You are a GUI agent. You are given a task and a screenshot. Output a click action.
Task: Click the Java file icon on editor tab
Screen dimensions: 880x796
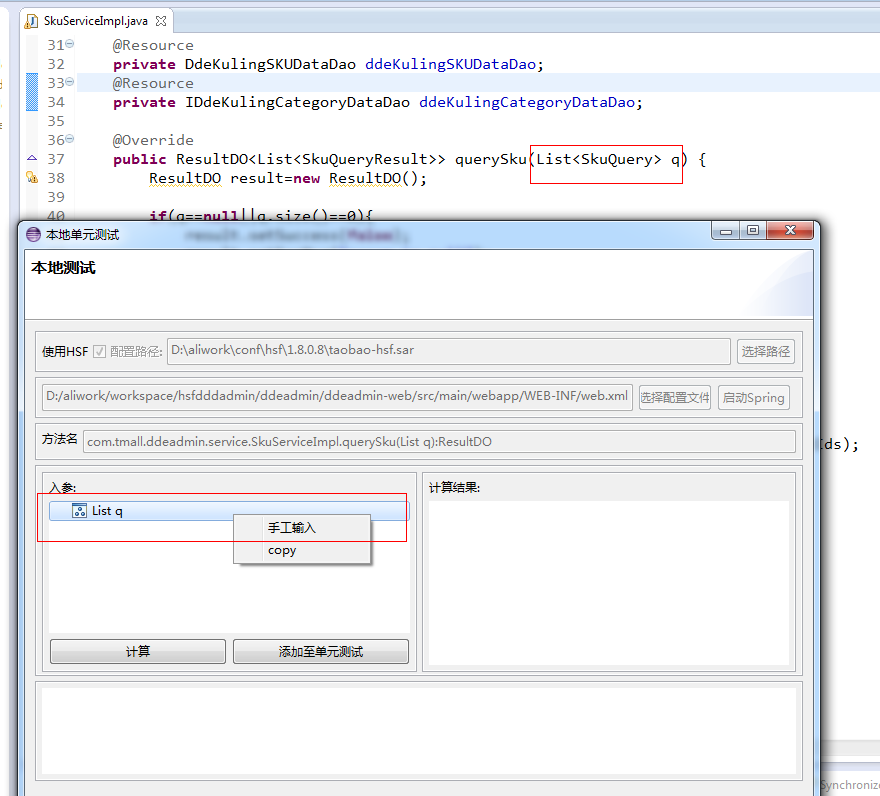pyautogui.click(x=31, y=21)
